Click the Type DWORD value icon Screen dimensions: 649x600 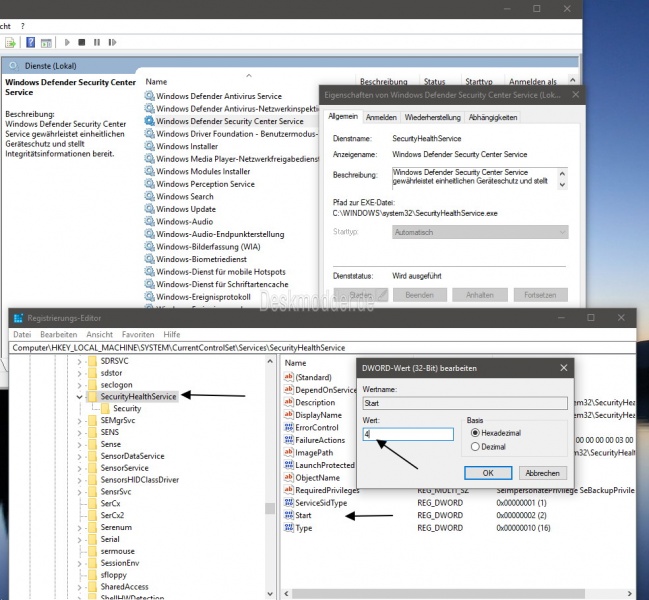289,528
